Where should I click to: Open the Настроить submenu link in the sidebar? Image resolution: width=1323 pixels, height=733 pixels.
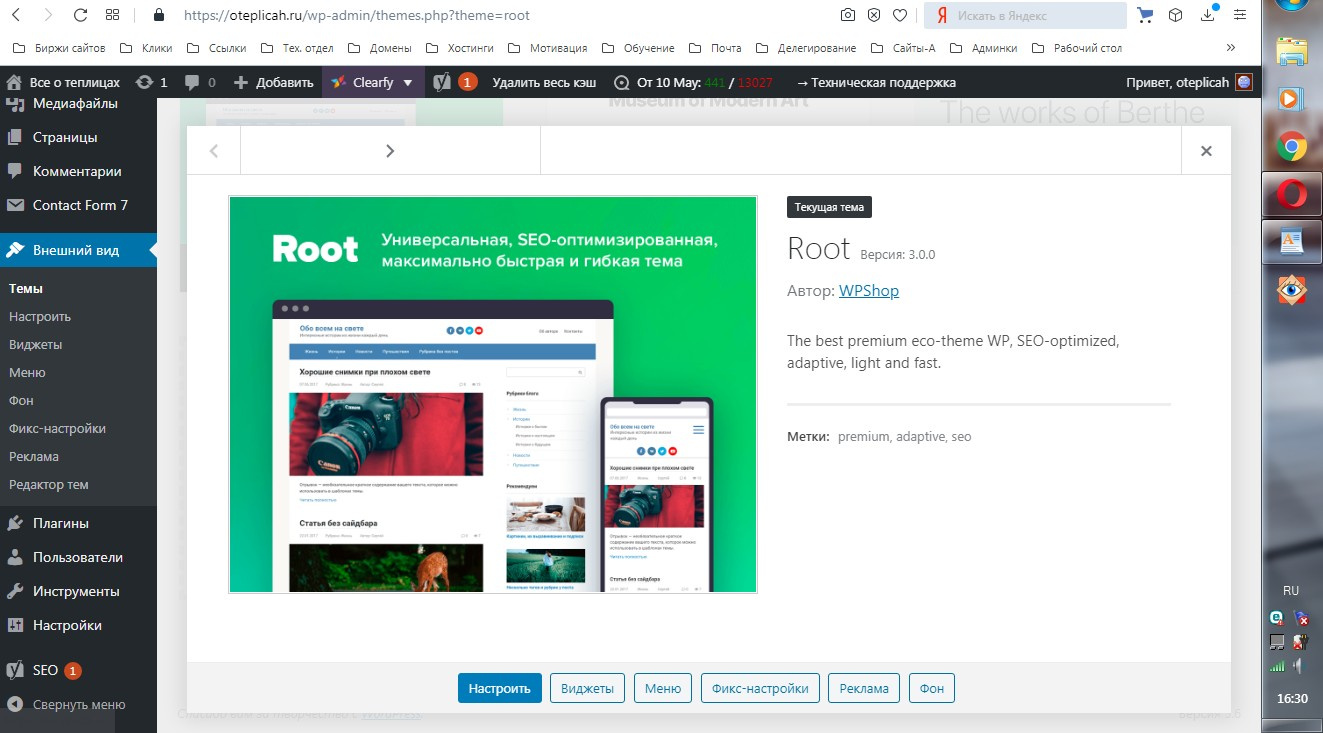(40, 316)
